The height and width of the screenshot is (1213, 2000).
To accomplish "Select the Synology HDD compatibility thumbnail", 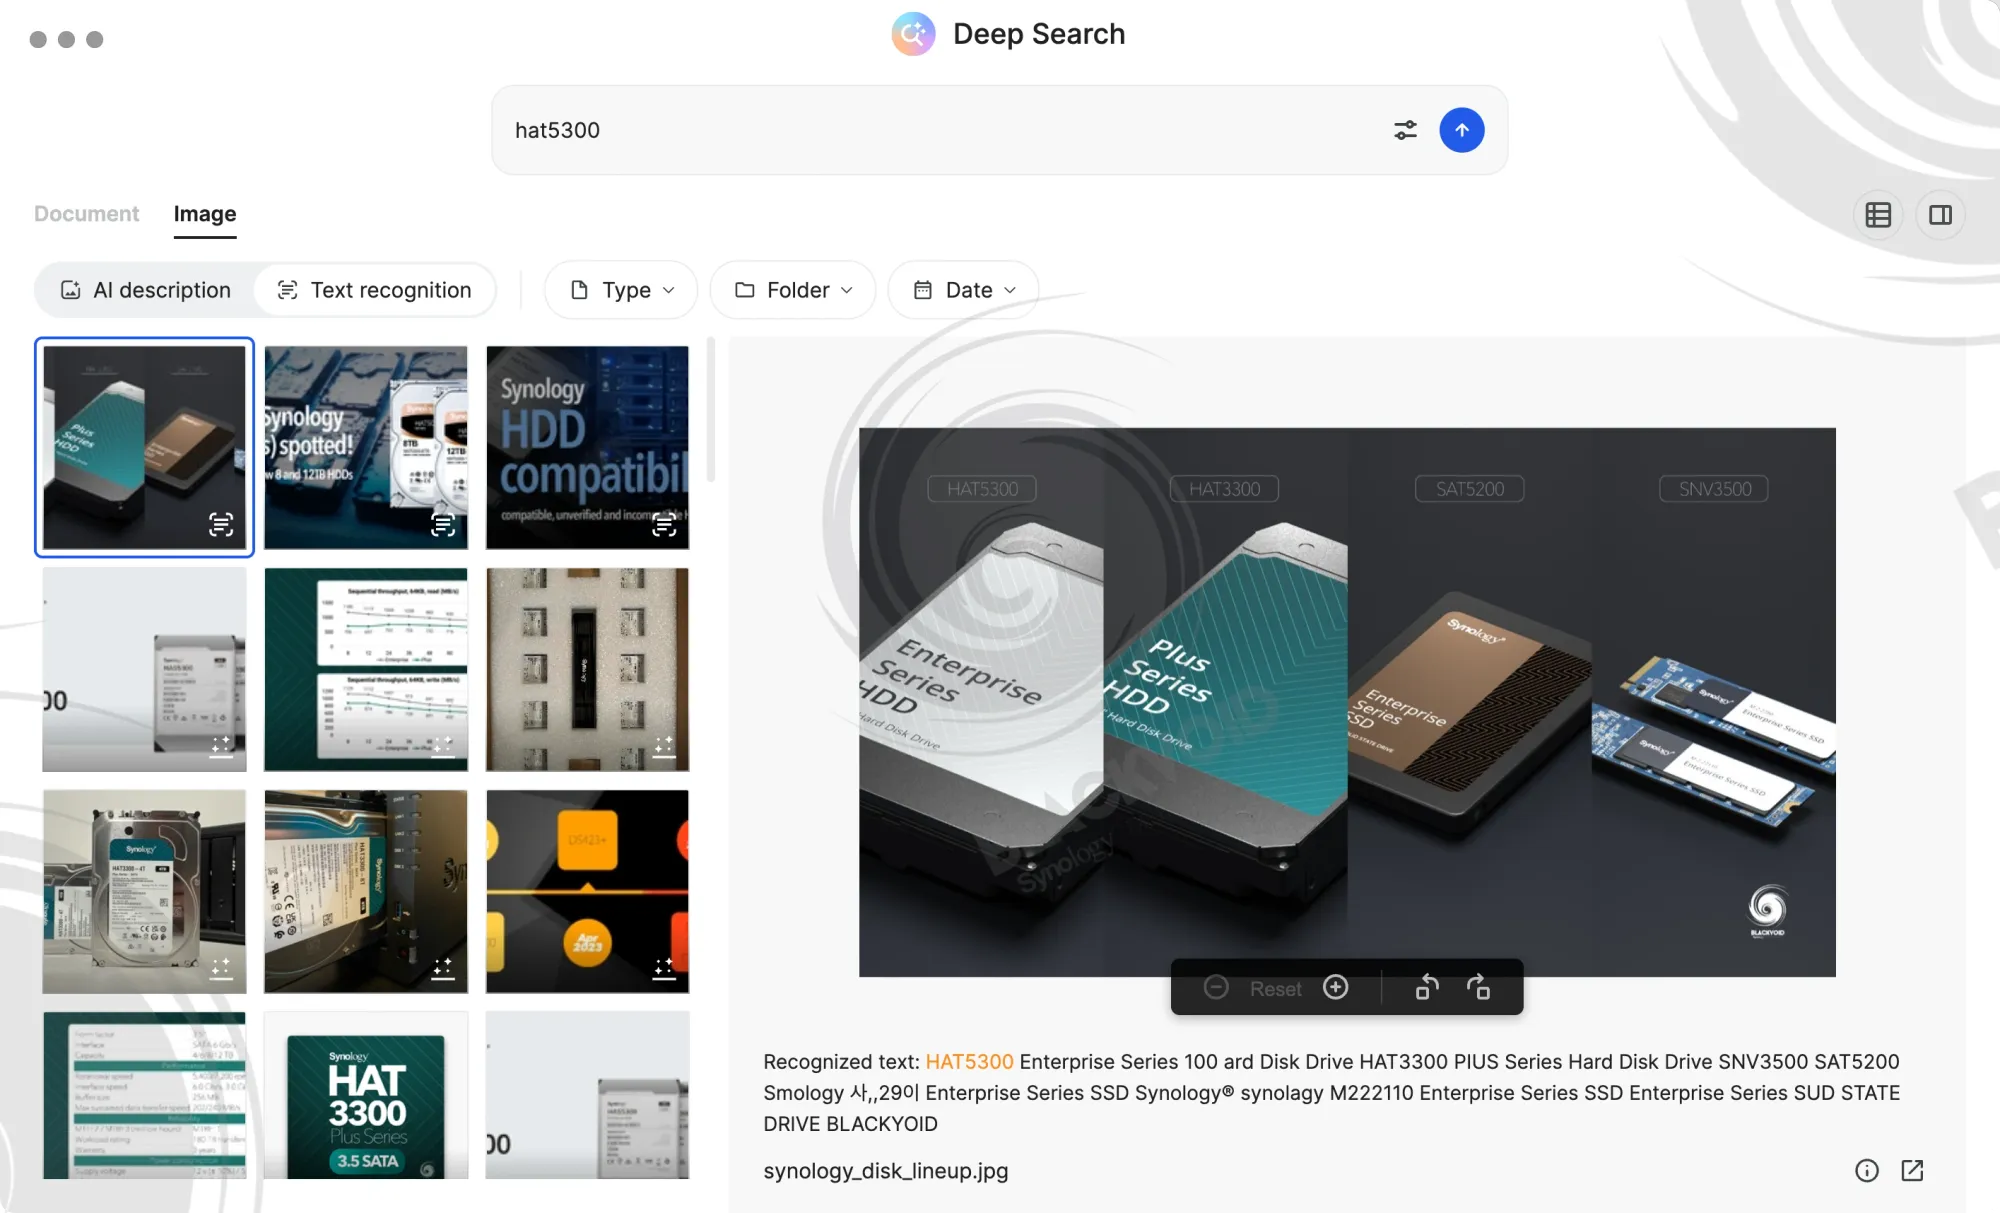I will pyautogui.click(x=587, y=447).
